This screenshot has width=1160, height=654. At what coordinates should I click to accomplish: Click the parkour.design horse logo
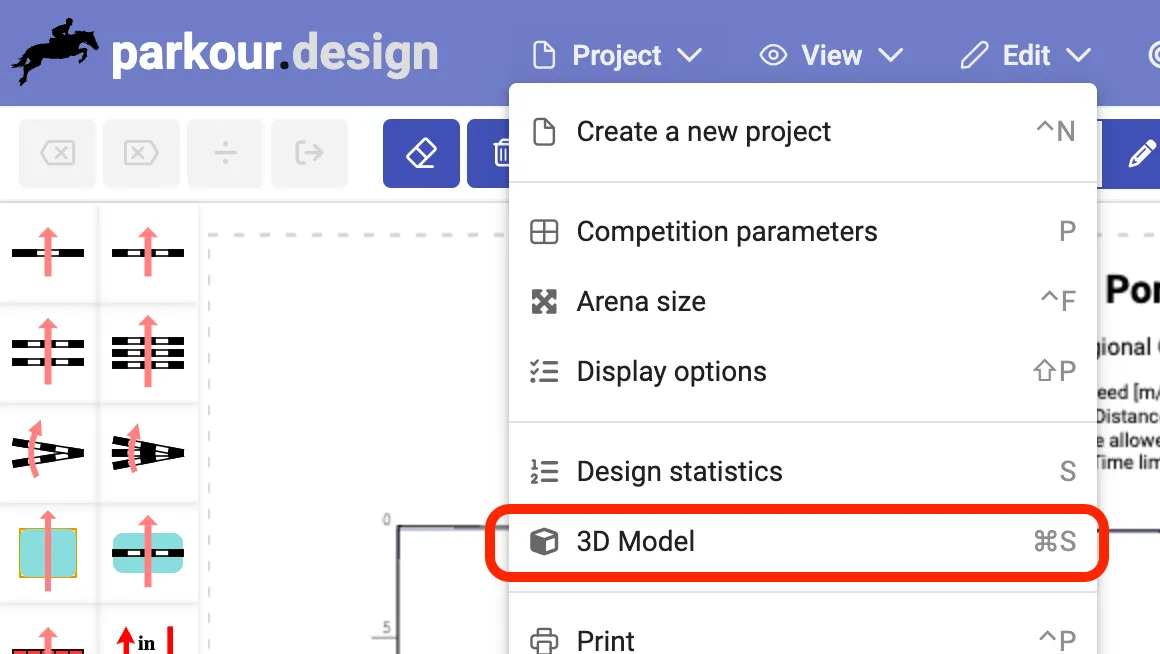pos(56,53)
